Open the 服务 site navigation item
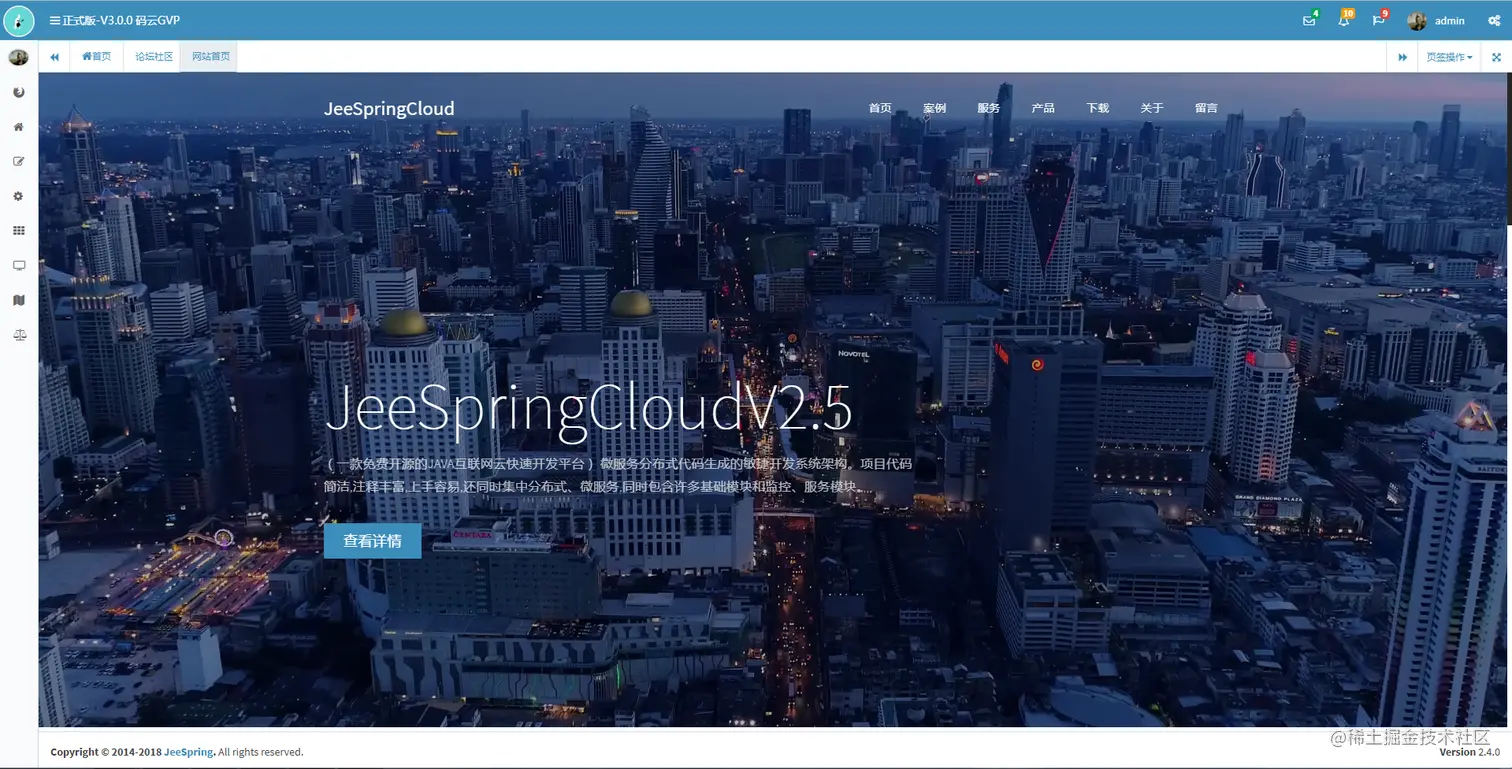Screen dimensions: 1512x769 [989, 108]
